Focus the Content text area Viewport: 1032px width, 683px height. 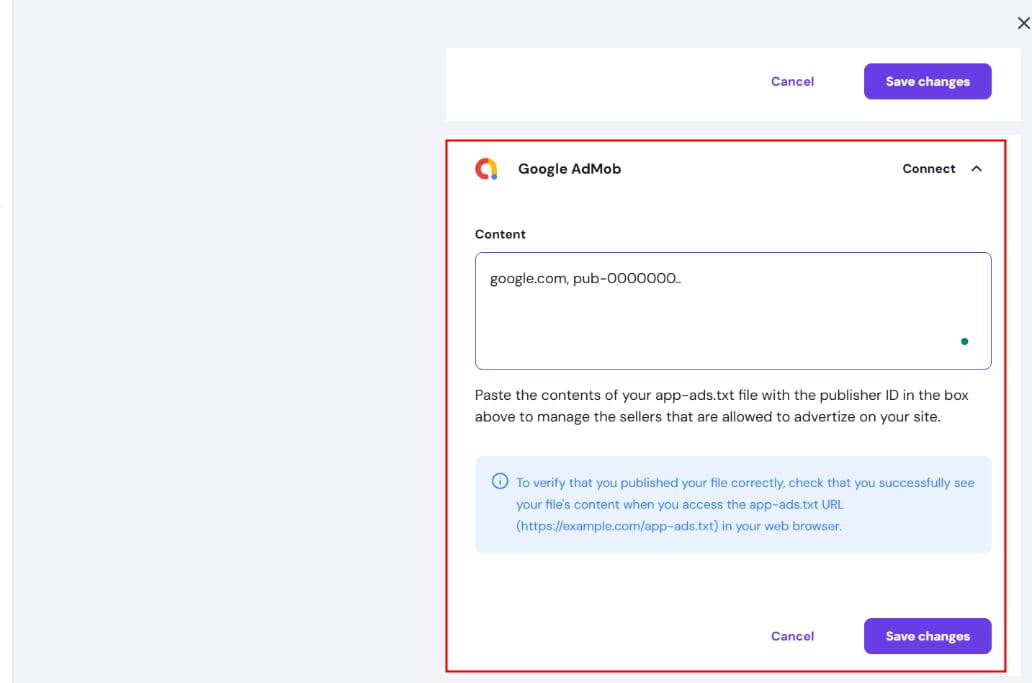[x=732, y=320]
